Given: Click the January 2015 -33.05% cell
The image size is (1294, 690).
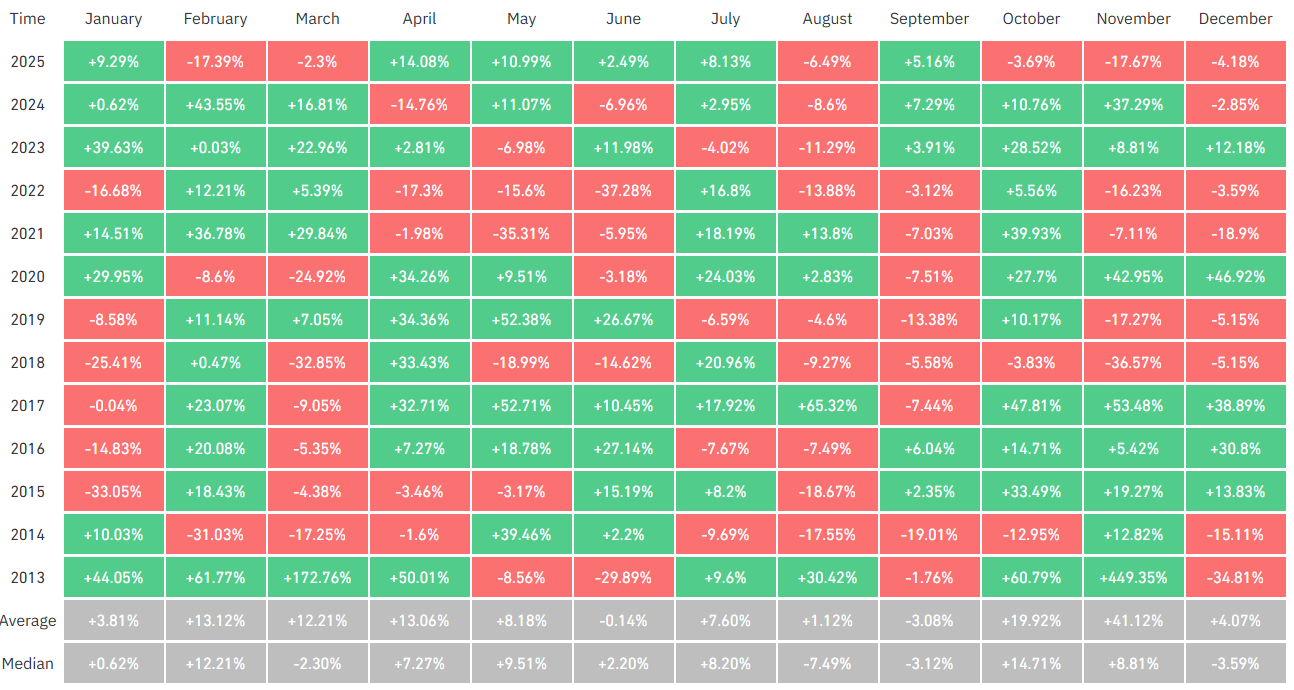Looking at the screenshot, I should tap(113, 491).
